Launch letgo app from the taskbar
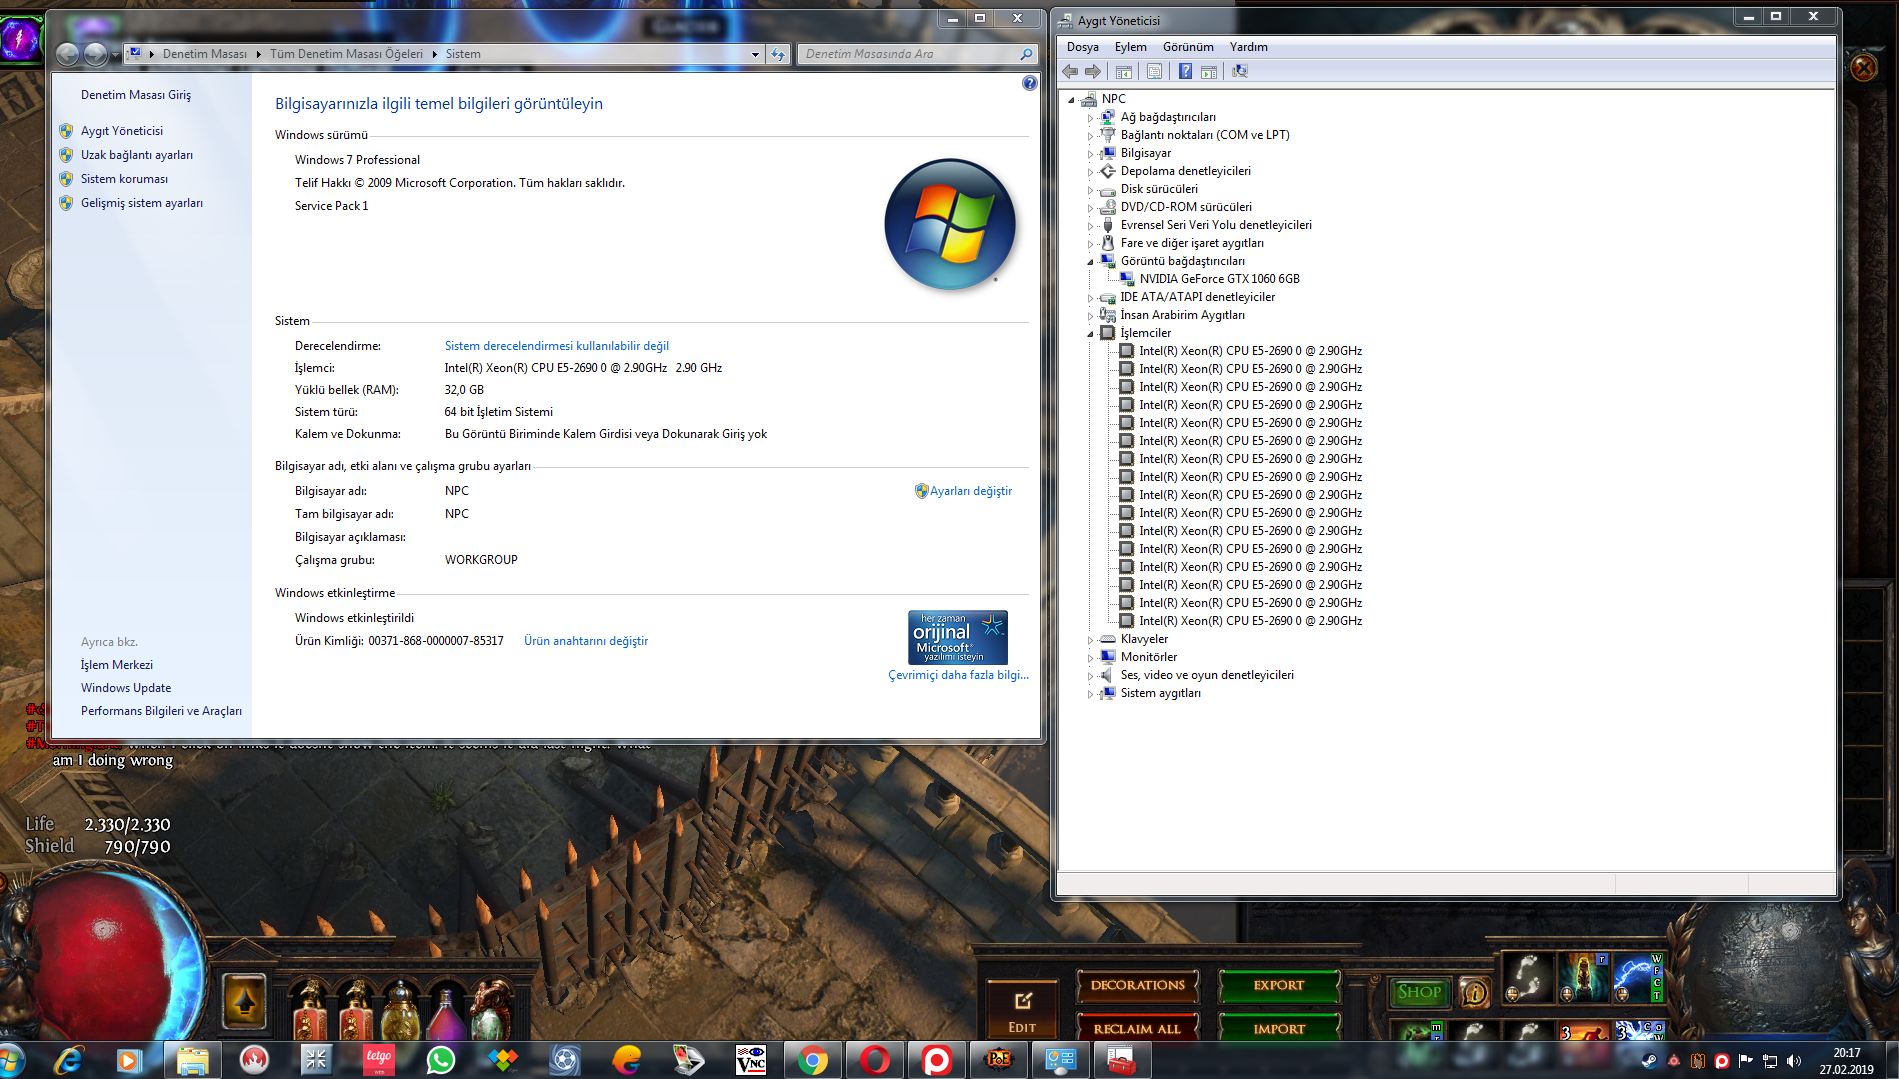The image size is (1899, 1079). pos(378,1060)
